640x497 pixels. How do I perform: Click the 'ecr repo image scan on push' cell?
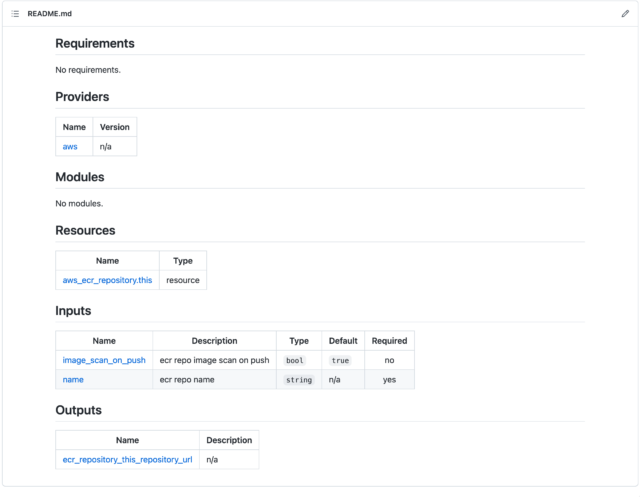click(214, 360)
